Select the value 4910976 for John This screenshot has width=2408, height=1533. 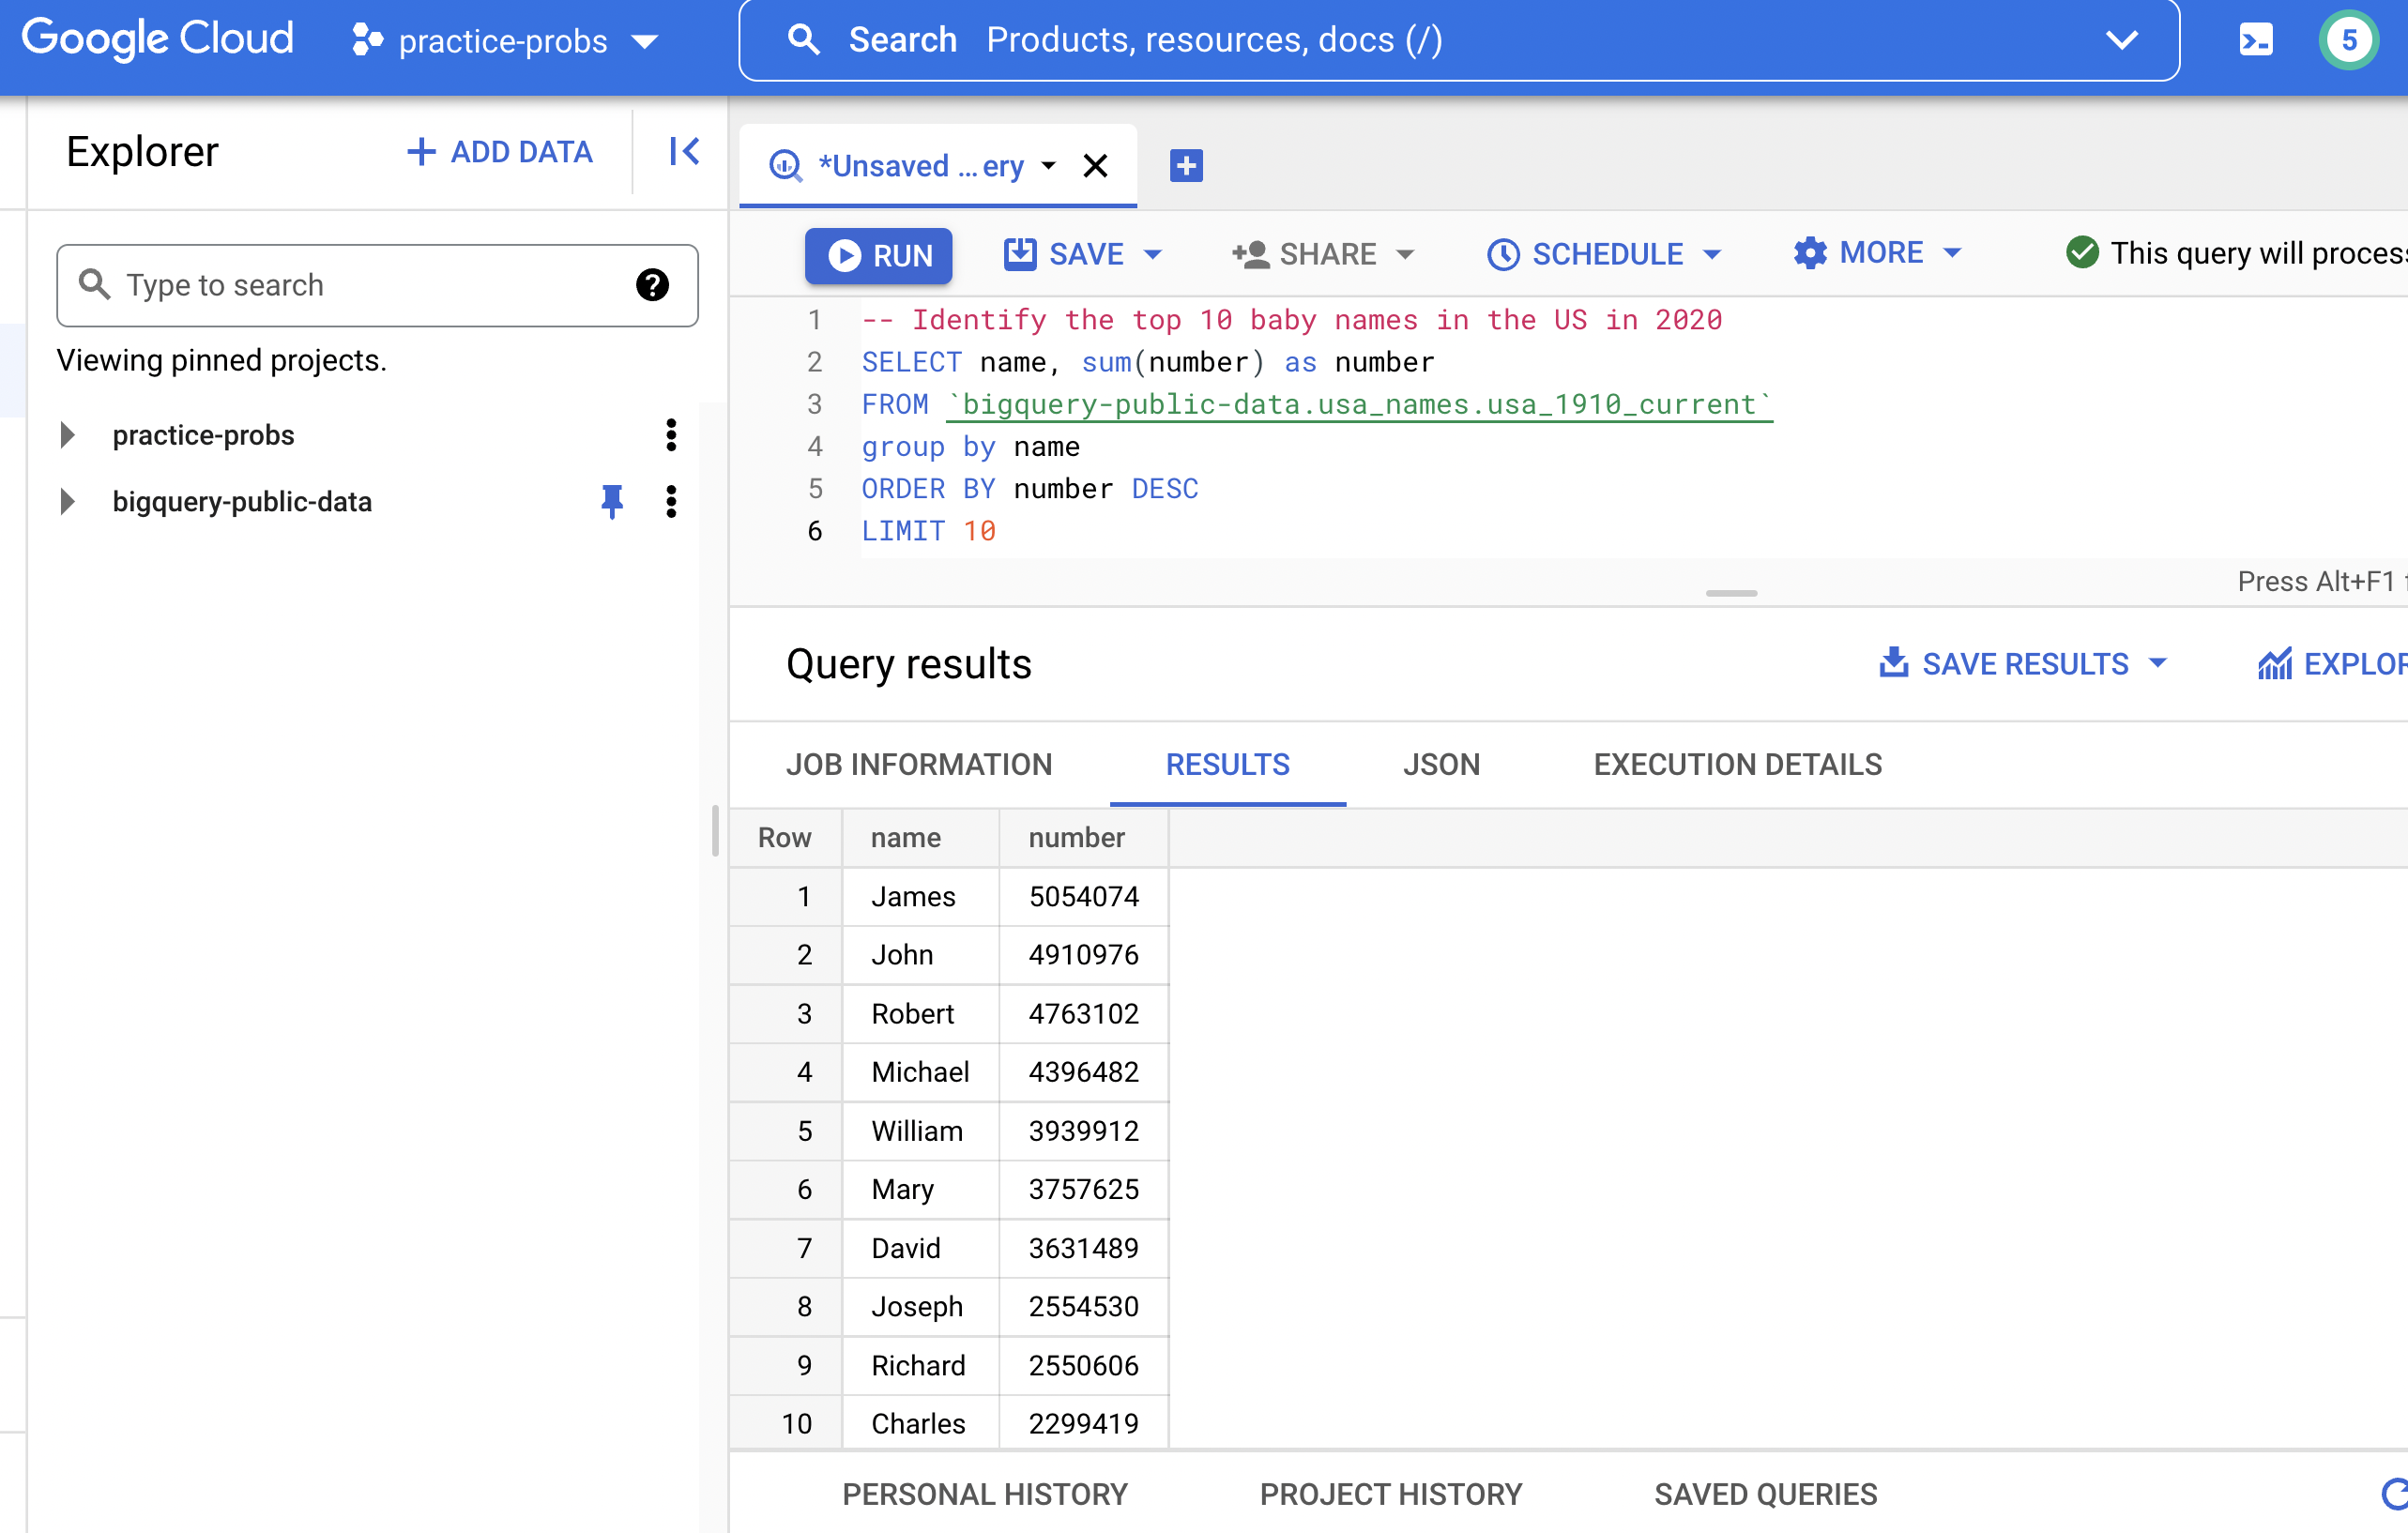coord(1084,955)
